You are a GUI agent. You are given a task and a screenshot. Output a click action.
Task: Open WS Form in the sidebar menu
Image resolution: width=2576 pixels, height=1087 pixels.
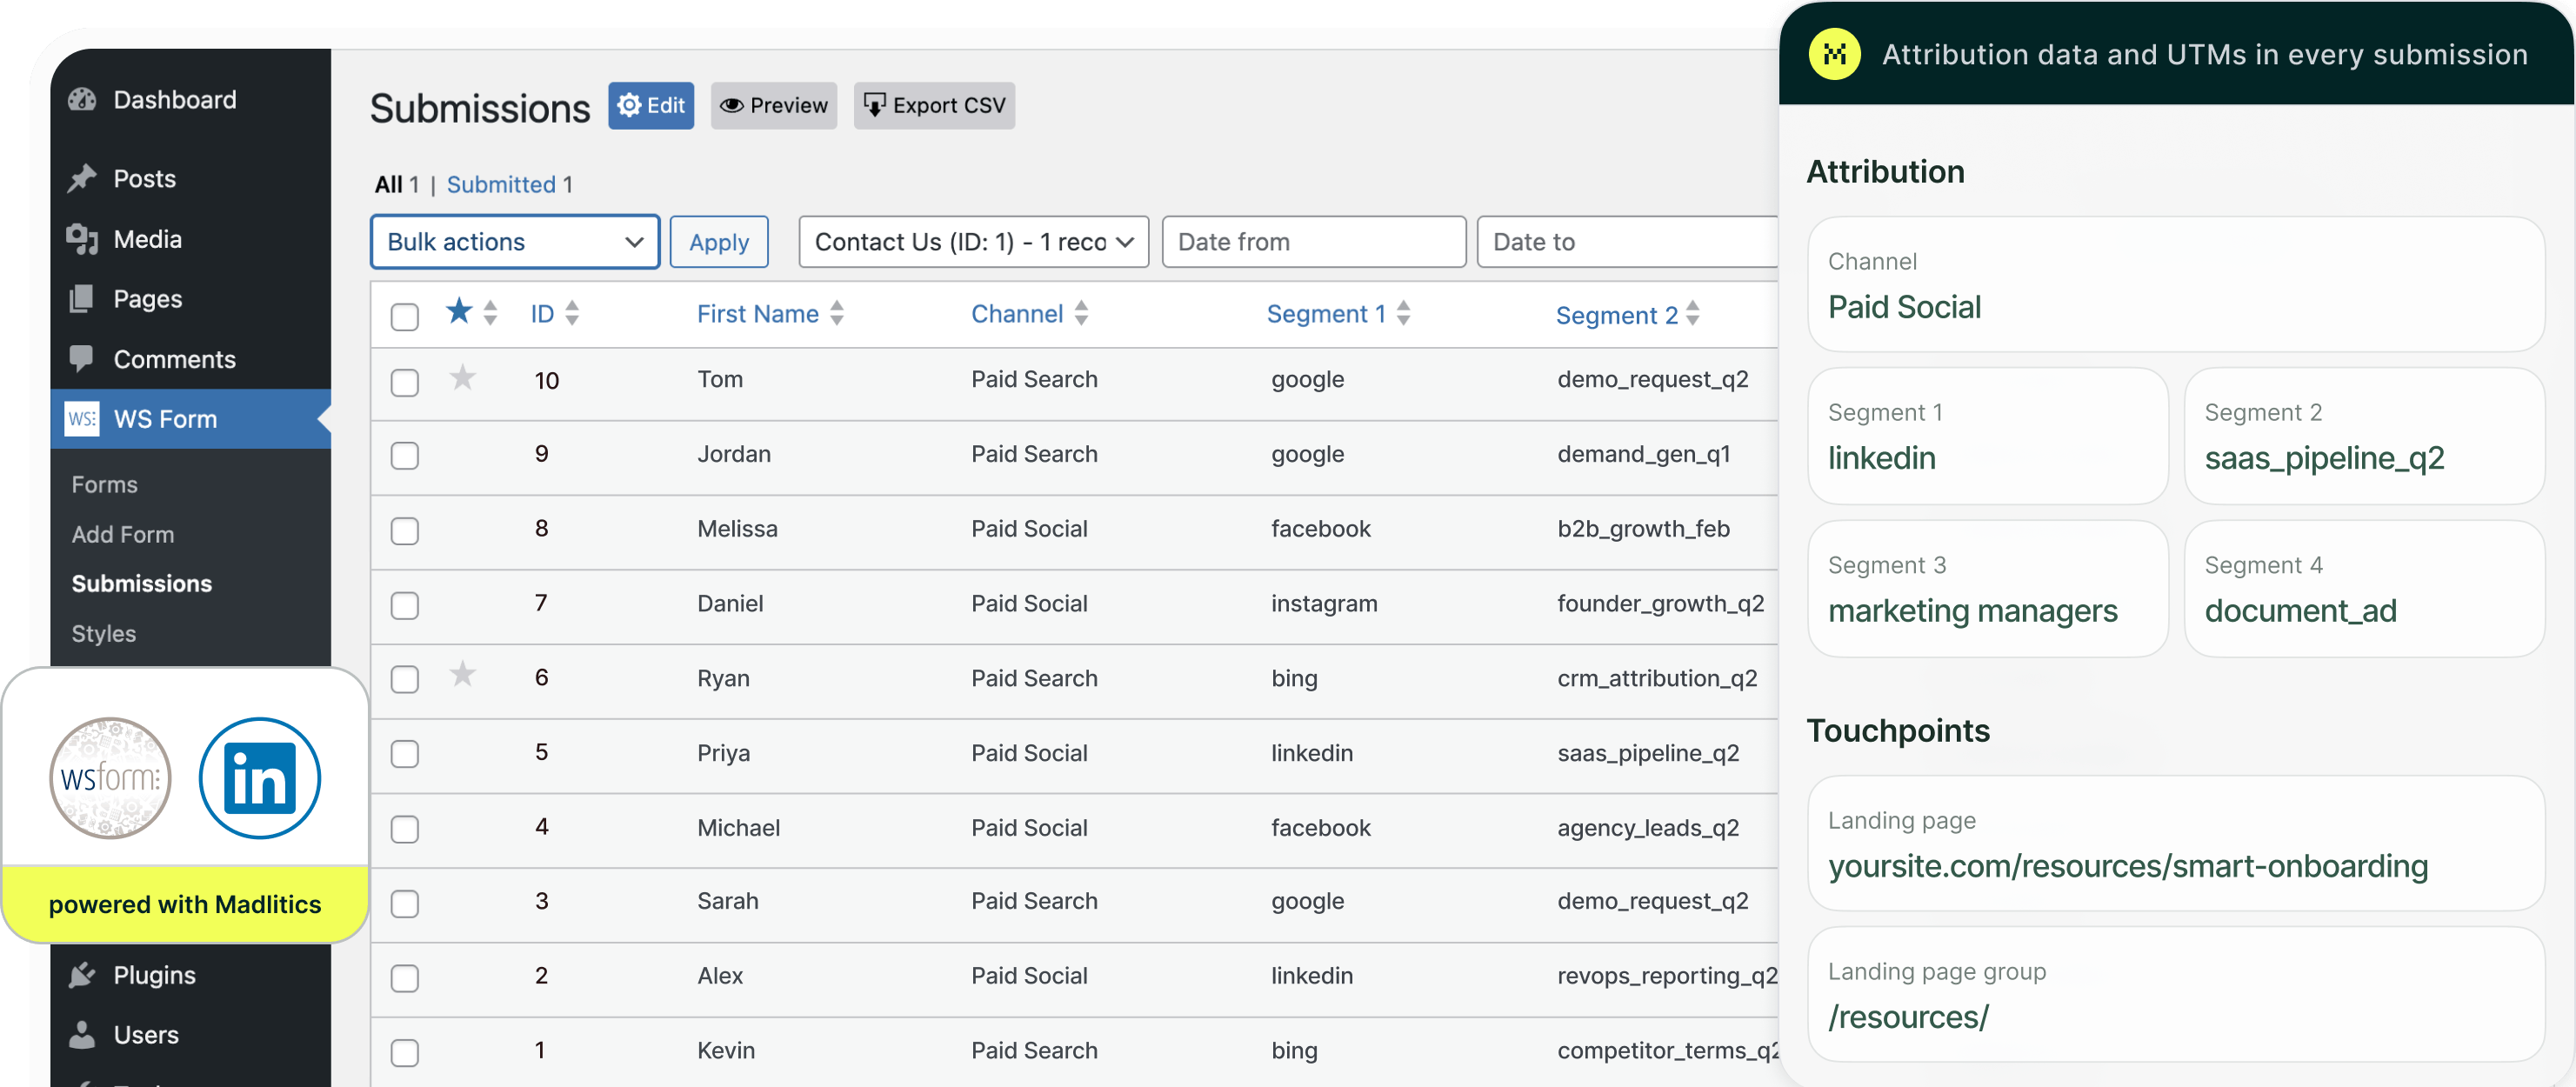(x=190, y=418)
